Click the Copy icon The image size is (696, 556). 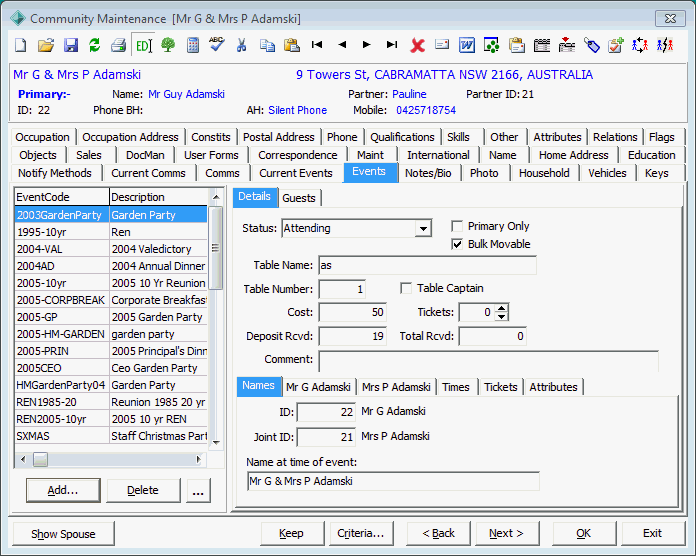(x=267, y=45)
